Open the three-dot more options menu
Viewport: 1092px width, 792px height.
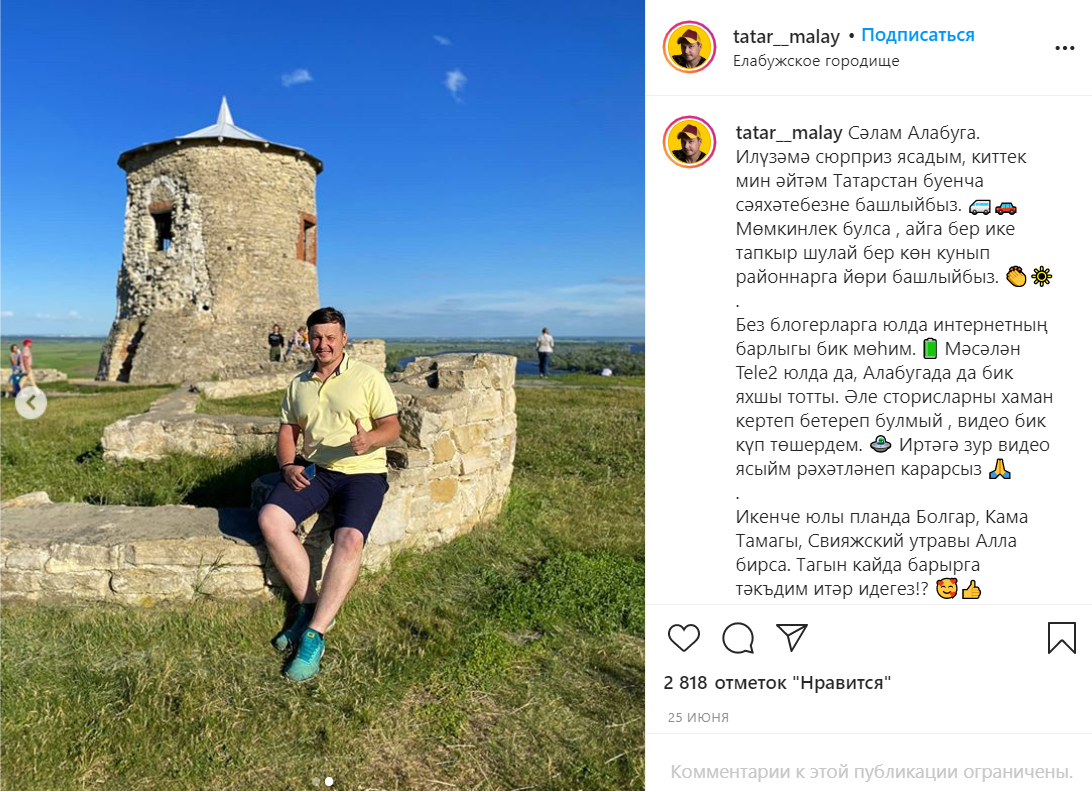point(1064,48)
